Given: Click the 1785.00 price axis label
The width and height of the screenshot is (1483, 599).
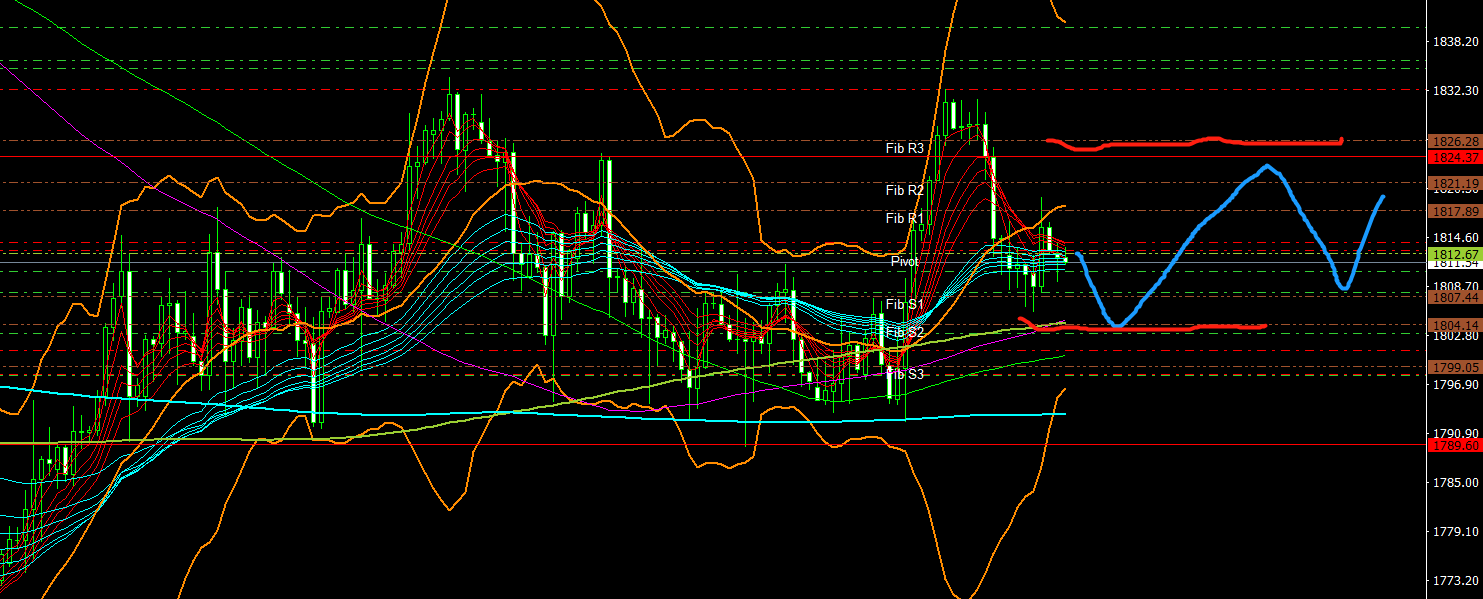Looking at the screenshot, I should [x=1455, y=483].
